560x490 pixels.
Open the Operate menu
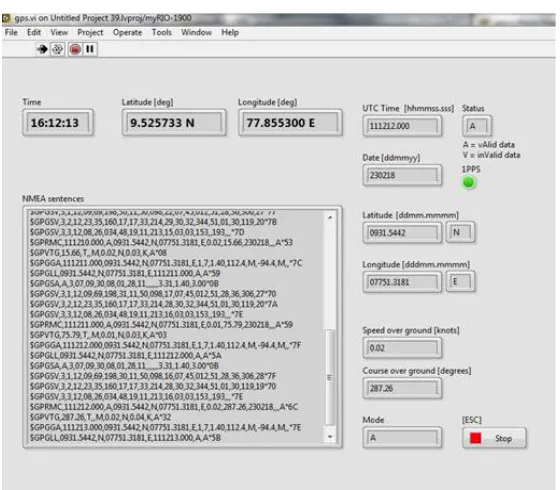[x=127, y=32]
